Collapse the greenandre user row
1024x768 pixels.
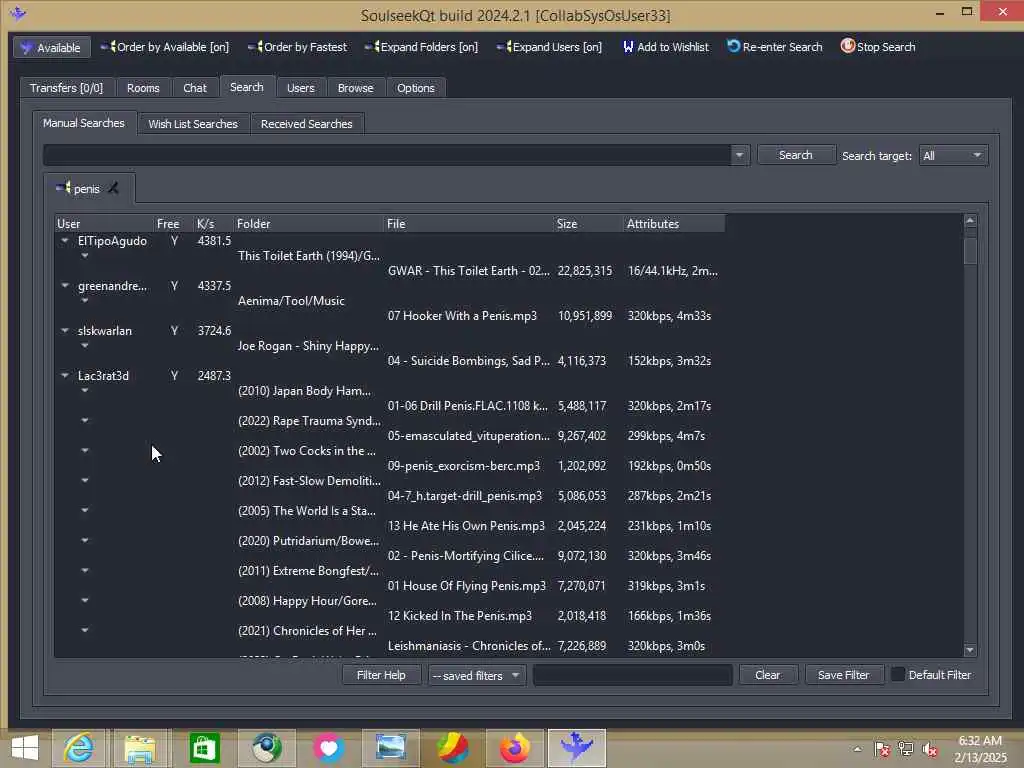65,285
